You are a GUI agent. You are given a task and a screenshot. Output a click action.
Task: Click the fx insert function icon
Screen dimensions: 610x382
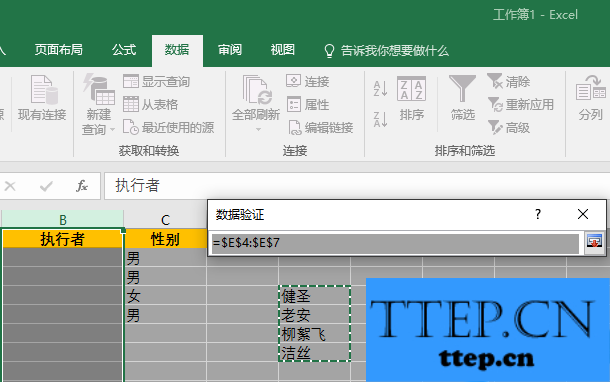tap(81, 186)
